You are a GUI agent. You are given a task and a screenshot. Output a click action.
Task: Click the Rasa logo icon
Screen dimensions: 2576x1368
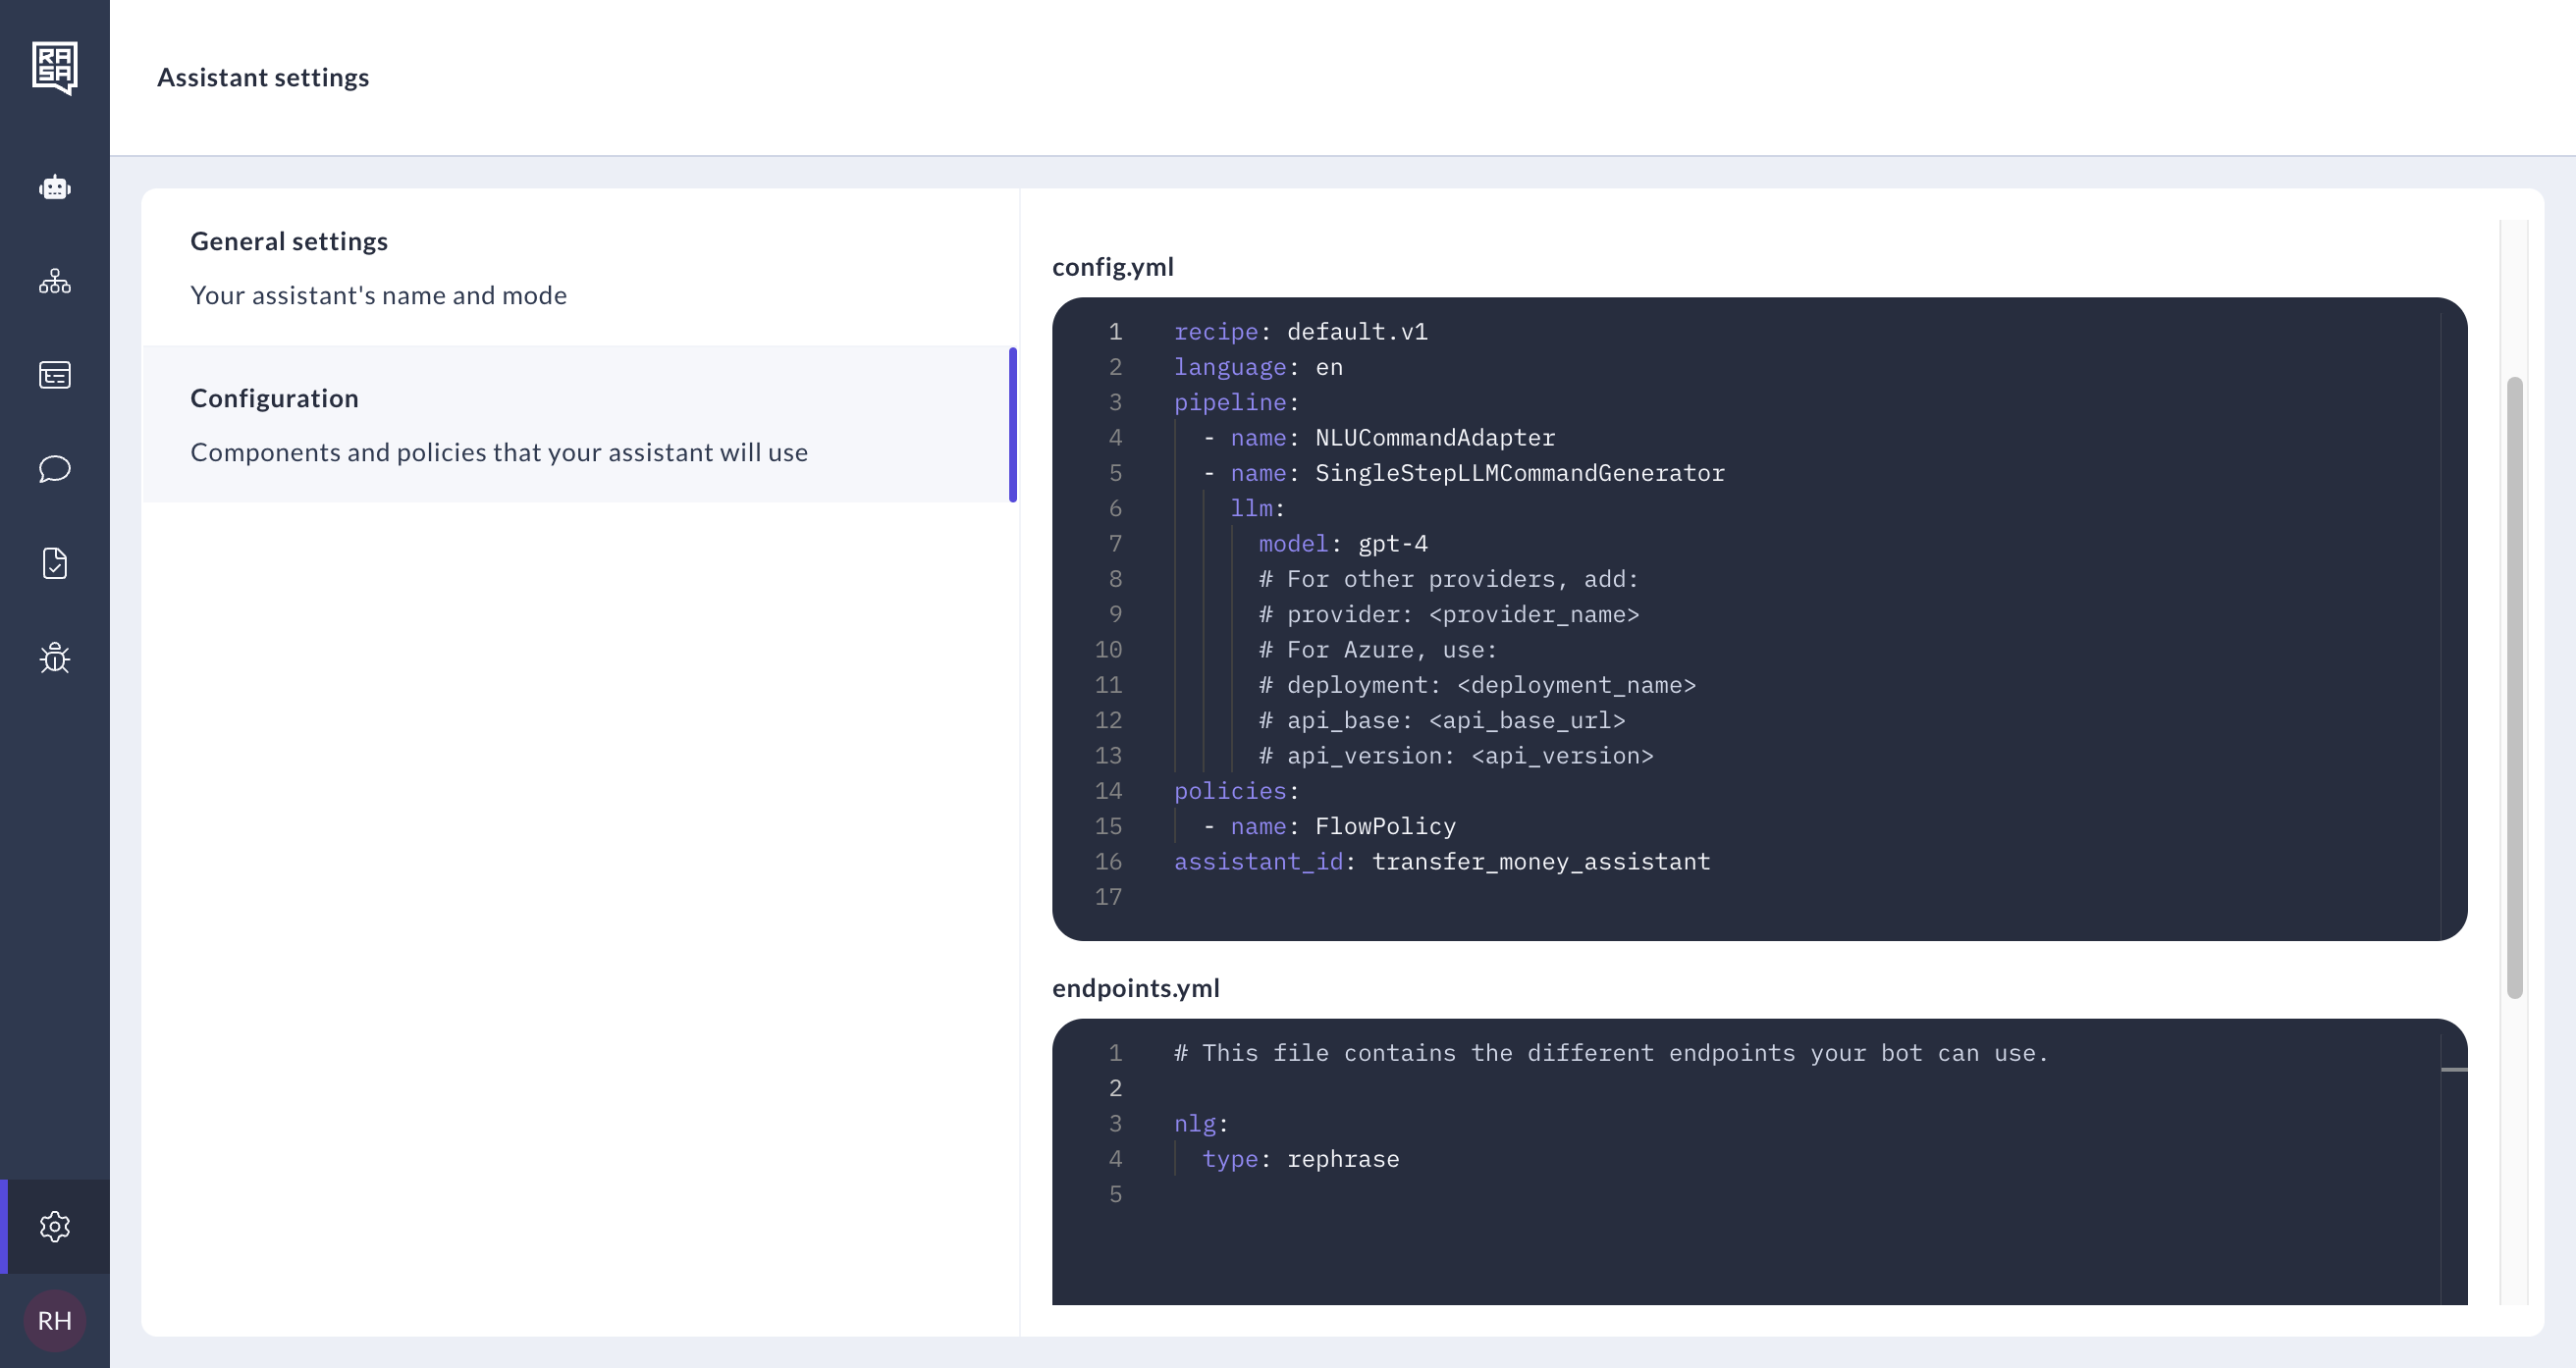pos(54,68)
